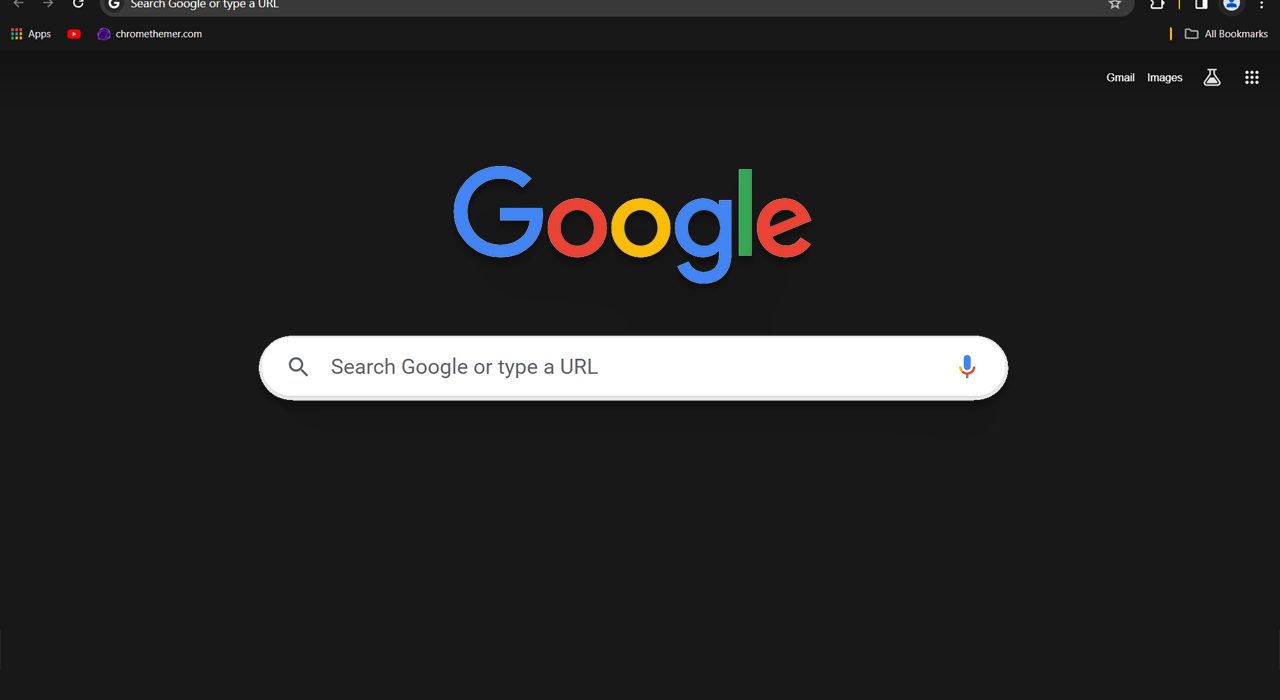Screen dimensions: 1280x700
Task: Expand the Google apps grid
Action: click(x=1252, y=77)
